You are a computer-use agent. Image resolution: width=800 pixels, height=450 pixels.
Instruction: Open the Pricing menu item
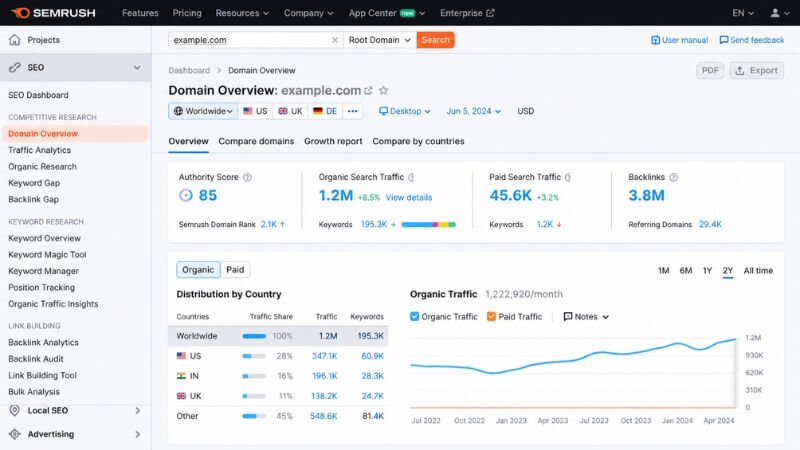tap(187, 13)
